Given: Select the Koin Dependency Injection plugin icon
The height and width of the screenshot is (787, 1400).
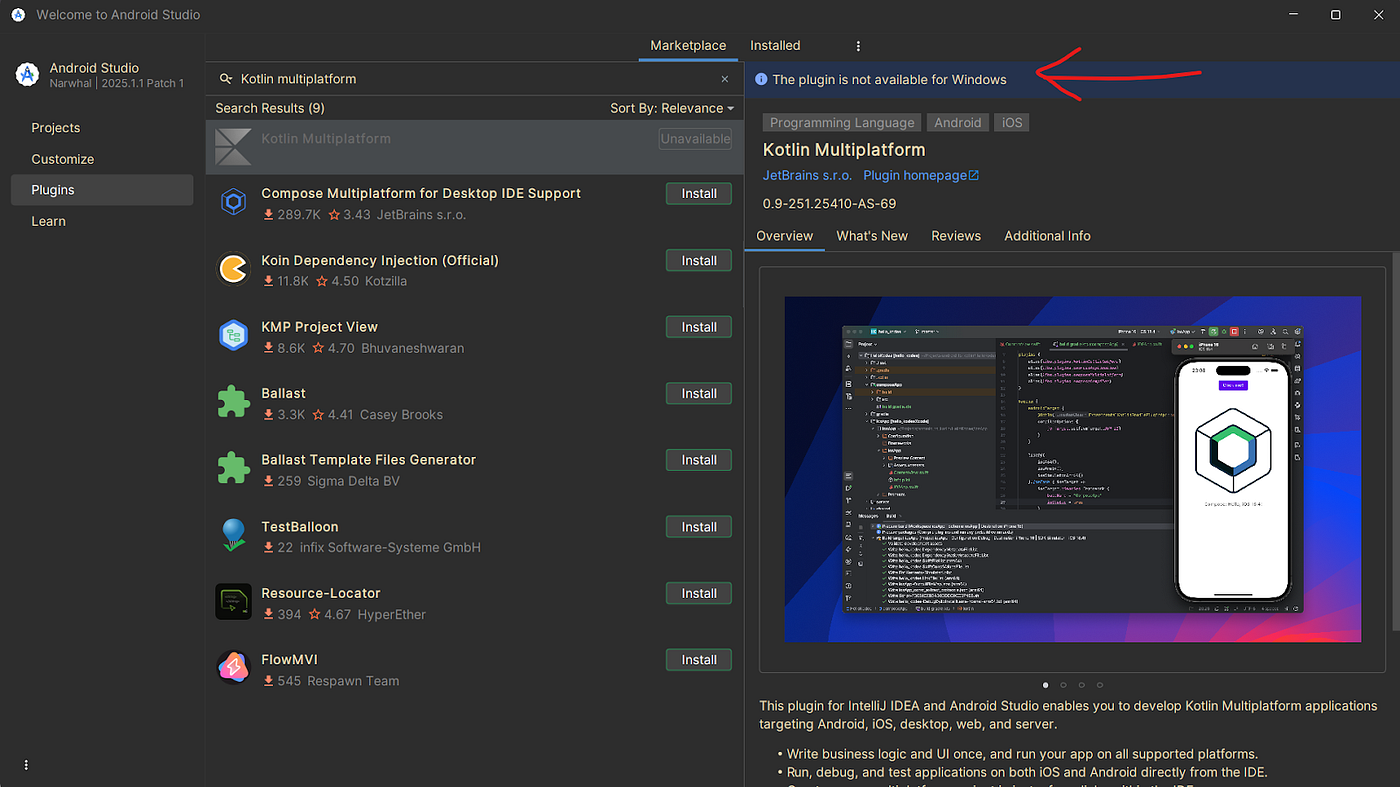Looking at the screenshot, I should click(x=233, y=269).
